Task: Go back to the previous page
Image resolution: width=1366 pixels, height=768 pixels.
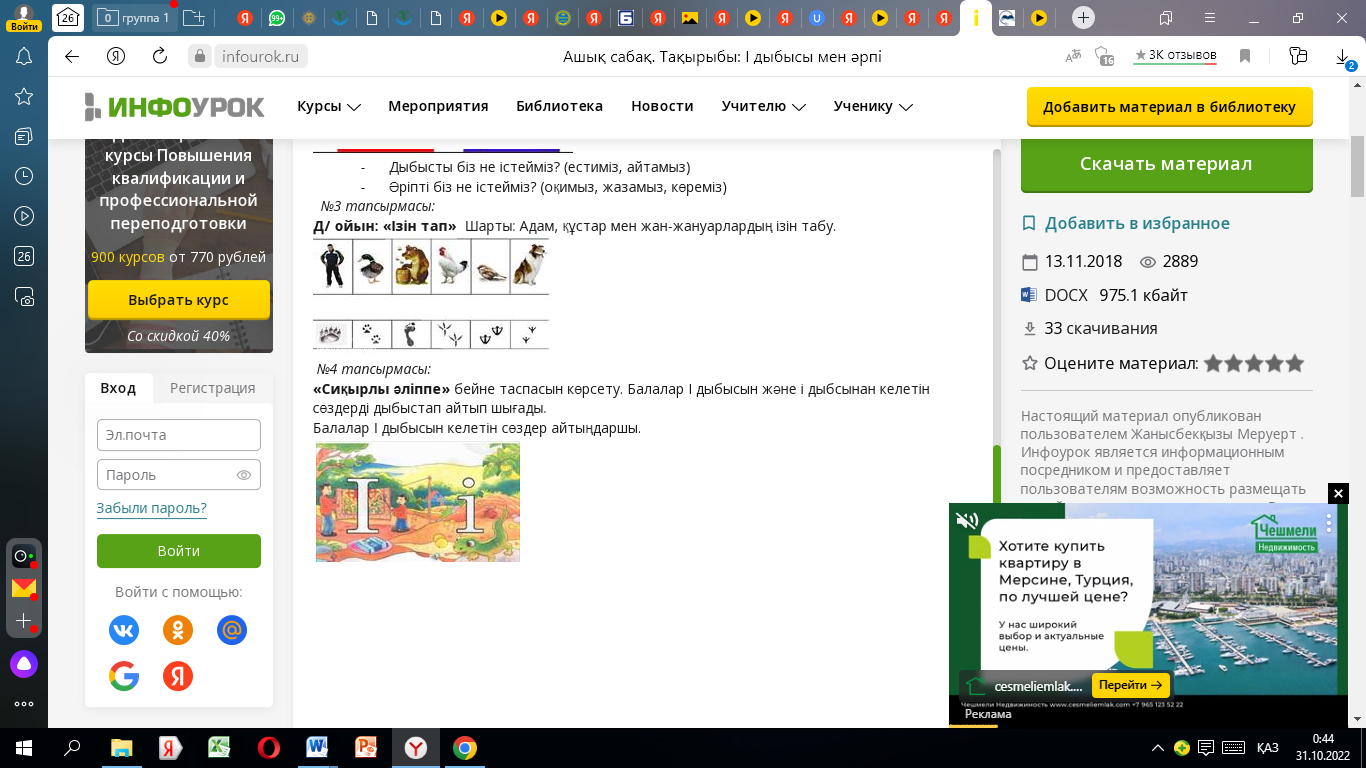Action: point(72,56)
